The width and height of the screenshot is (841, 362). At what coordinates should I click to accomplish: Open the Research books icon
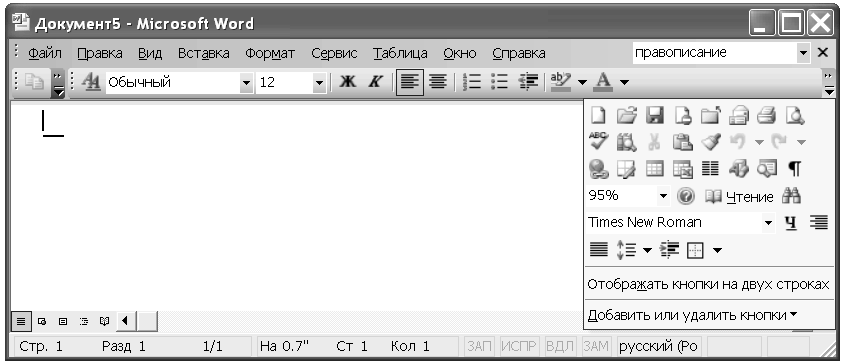(626, 142)
